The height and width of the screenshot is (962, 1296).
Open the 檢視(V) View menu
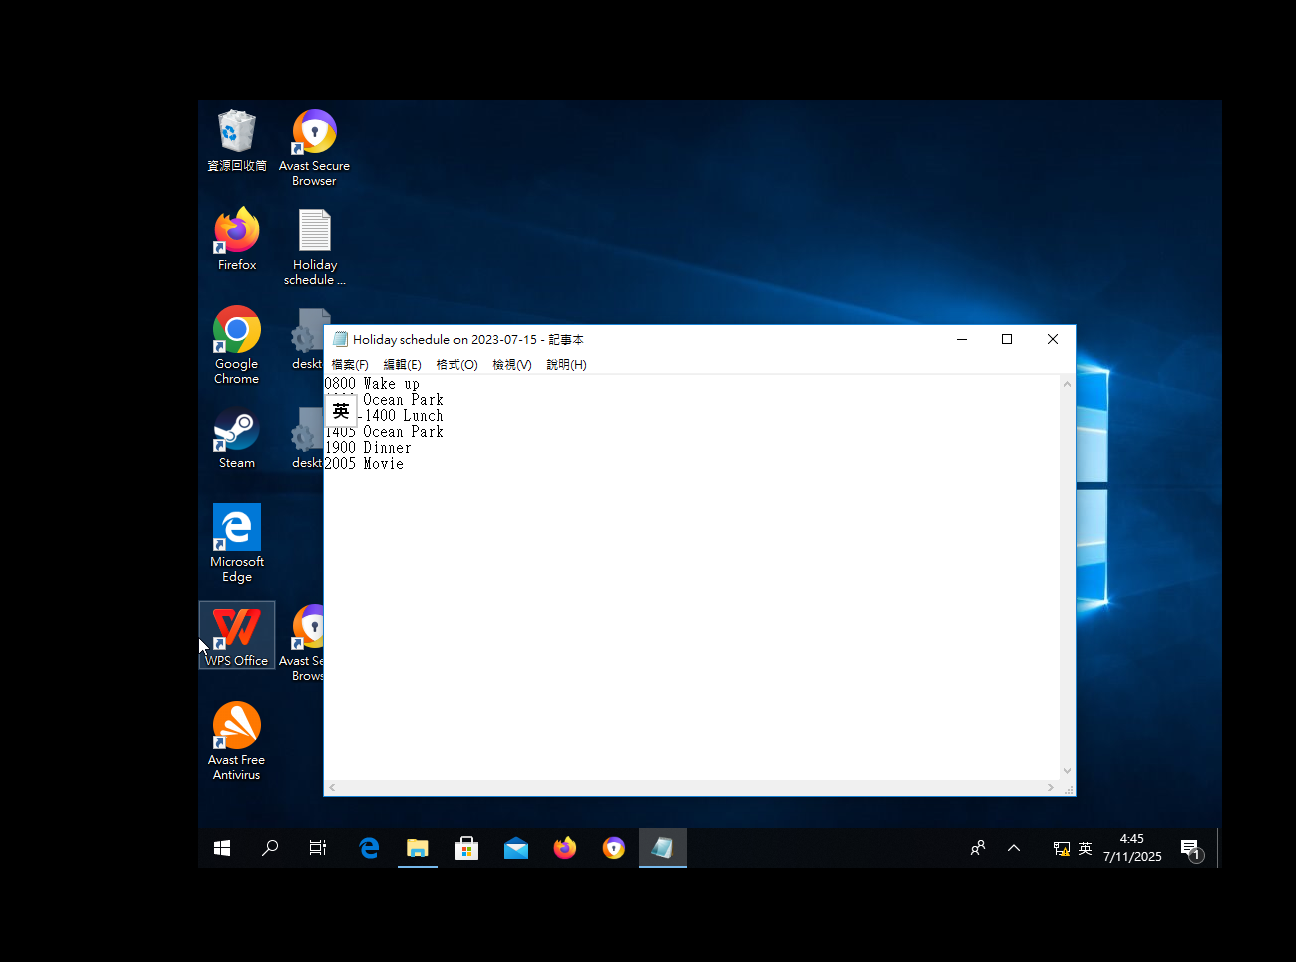coord(512,365)
